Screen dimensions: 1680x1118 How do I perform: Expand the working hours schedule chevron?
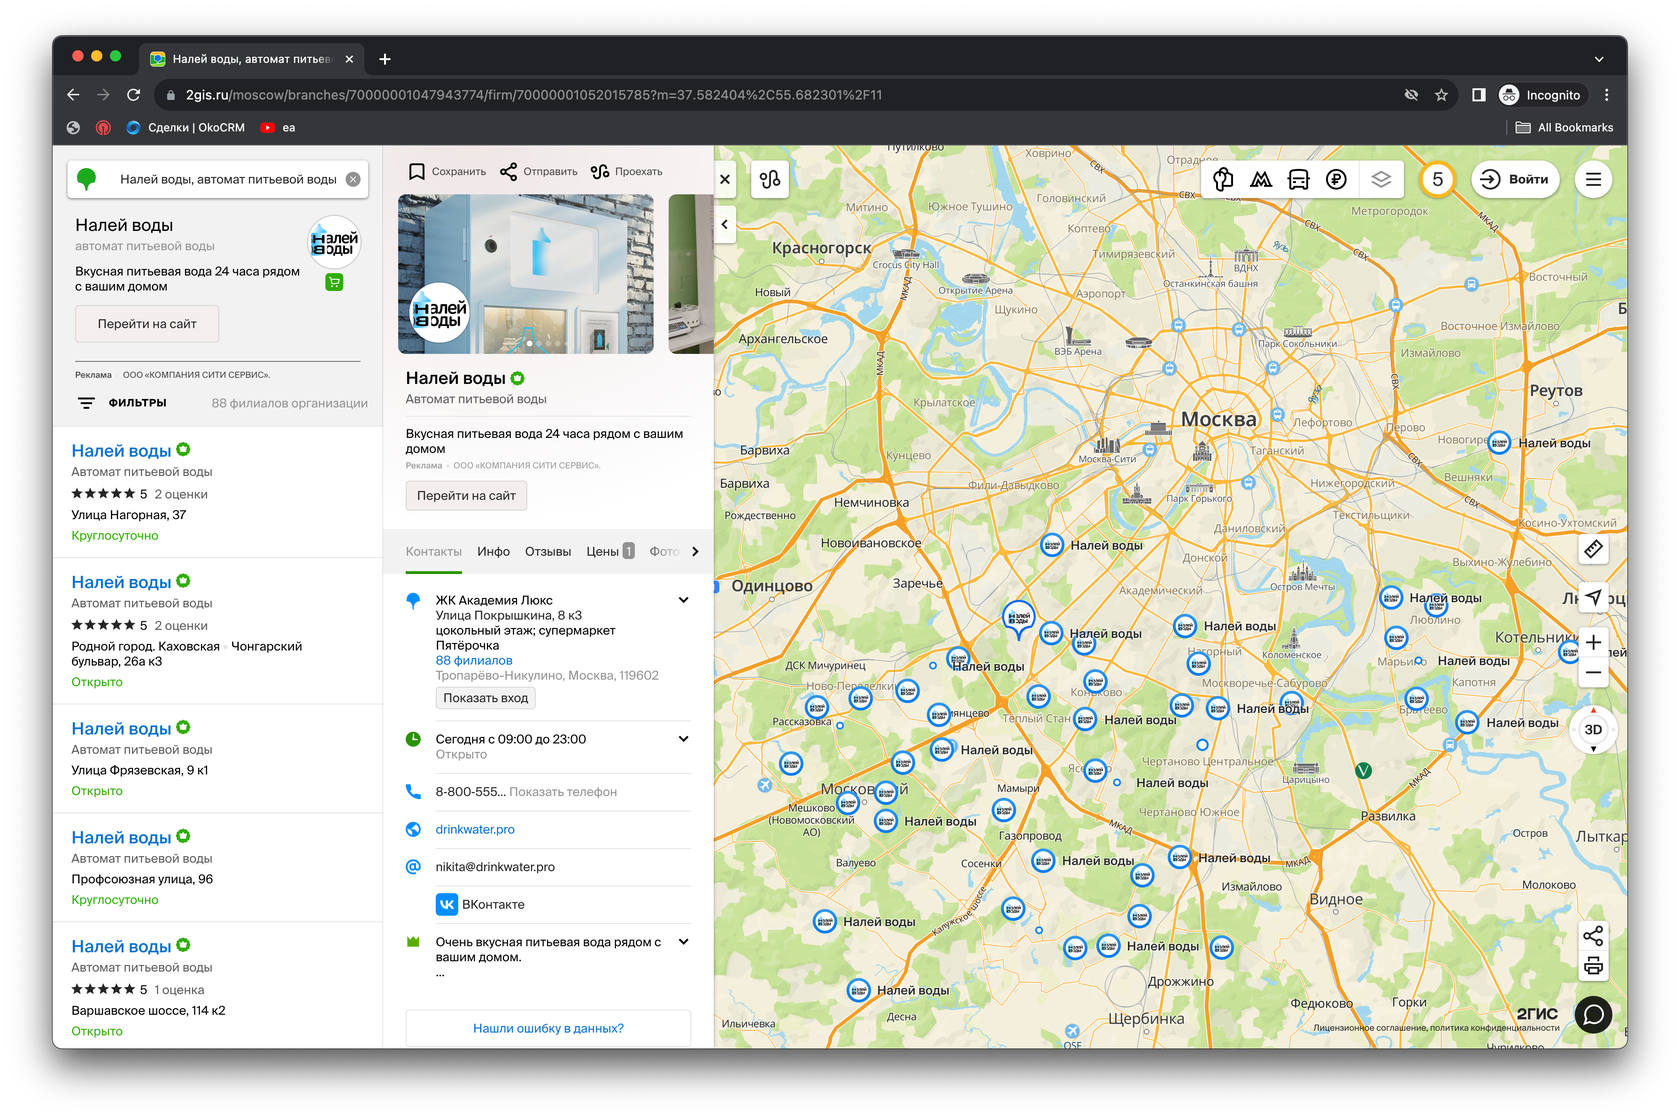[x=683, y=739]
